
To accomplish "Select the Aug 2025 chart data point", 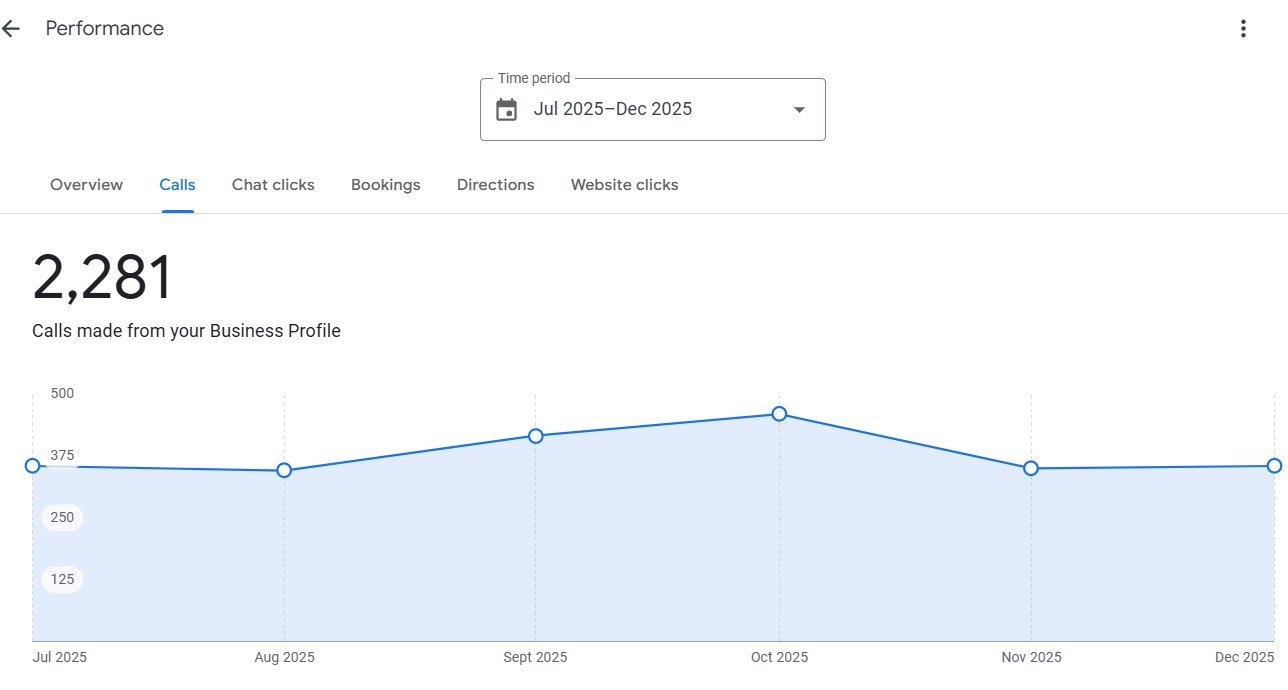I will (284, 470).
